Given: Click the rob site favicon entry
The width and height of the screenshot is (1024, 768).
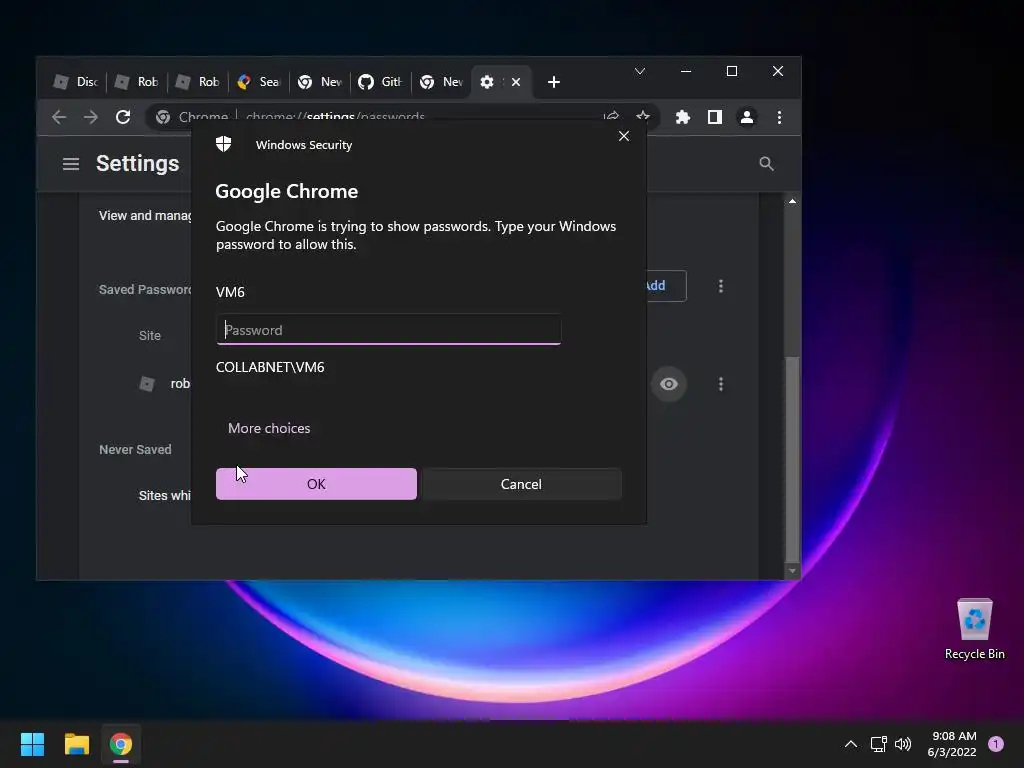Looking at the screenshot, I should 148,384.
